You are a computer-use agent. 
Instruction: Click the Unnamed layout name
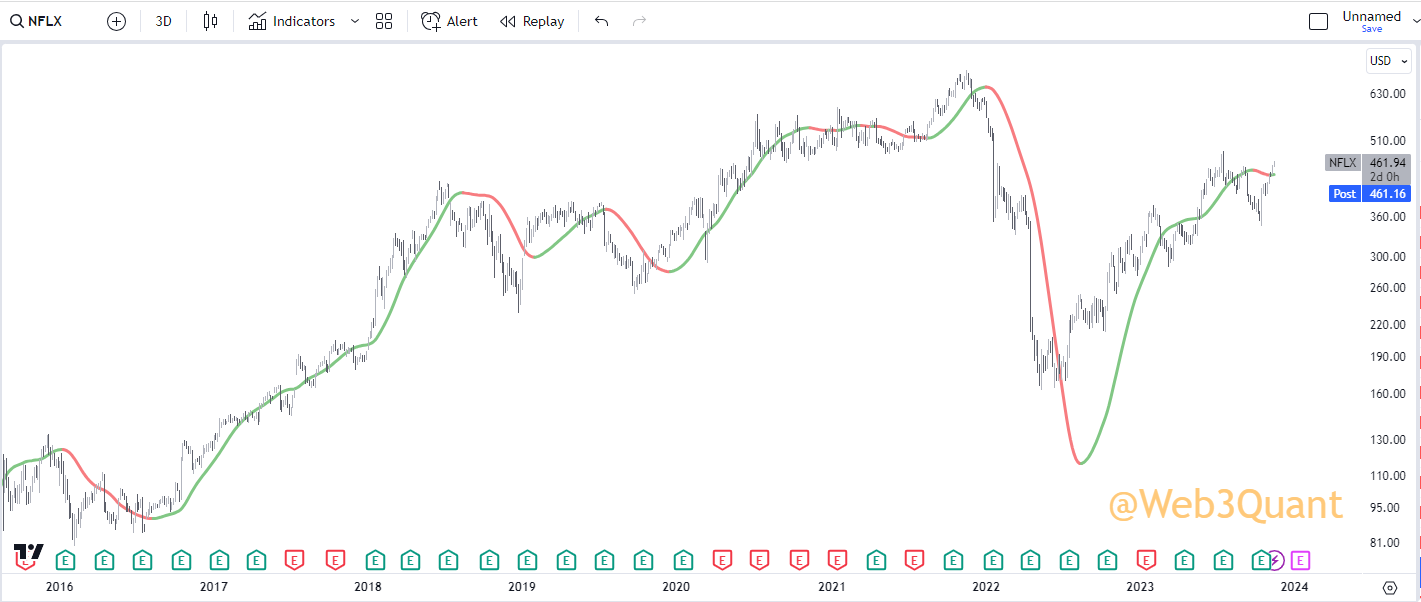(x=1371, y=16)
